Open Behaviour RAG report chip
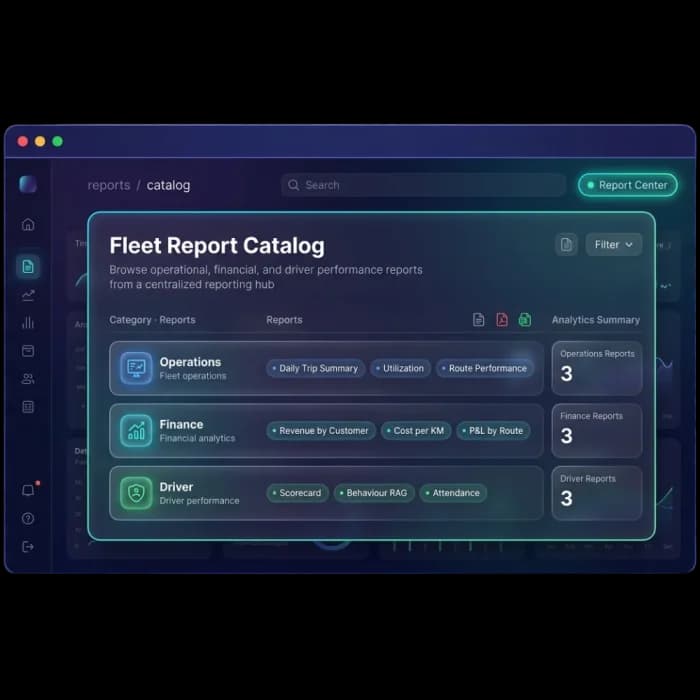This screenshot has height=700, width=700. [374, 493]
